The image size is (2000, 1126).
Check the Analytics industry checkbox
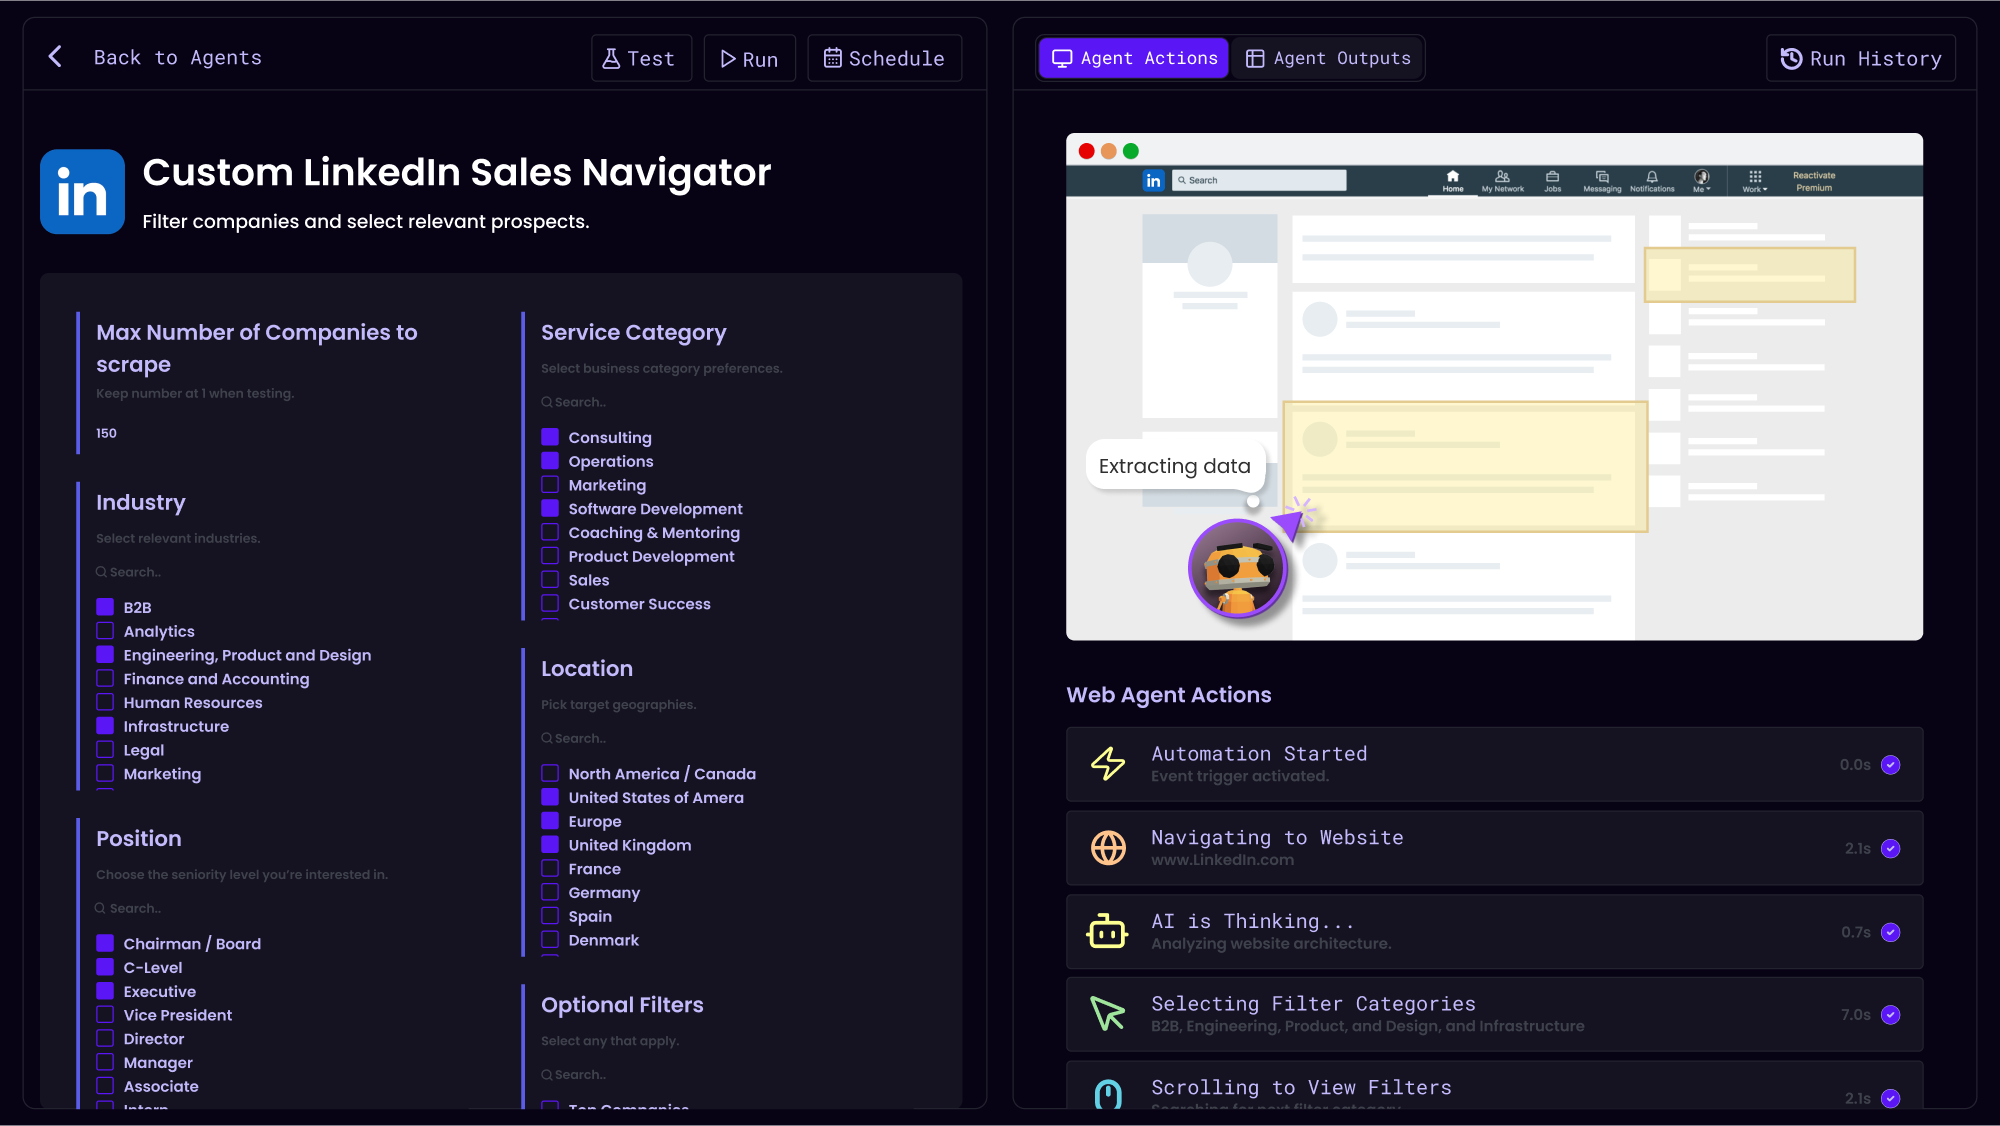105,631
